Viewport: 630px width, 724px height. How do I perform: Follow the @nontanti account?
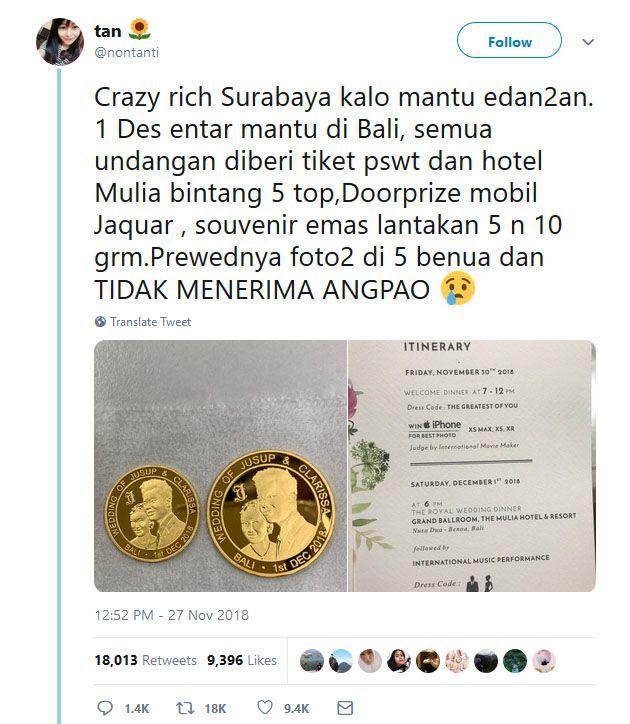click(509, 41)
